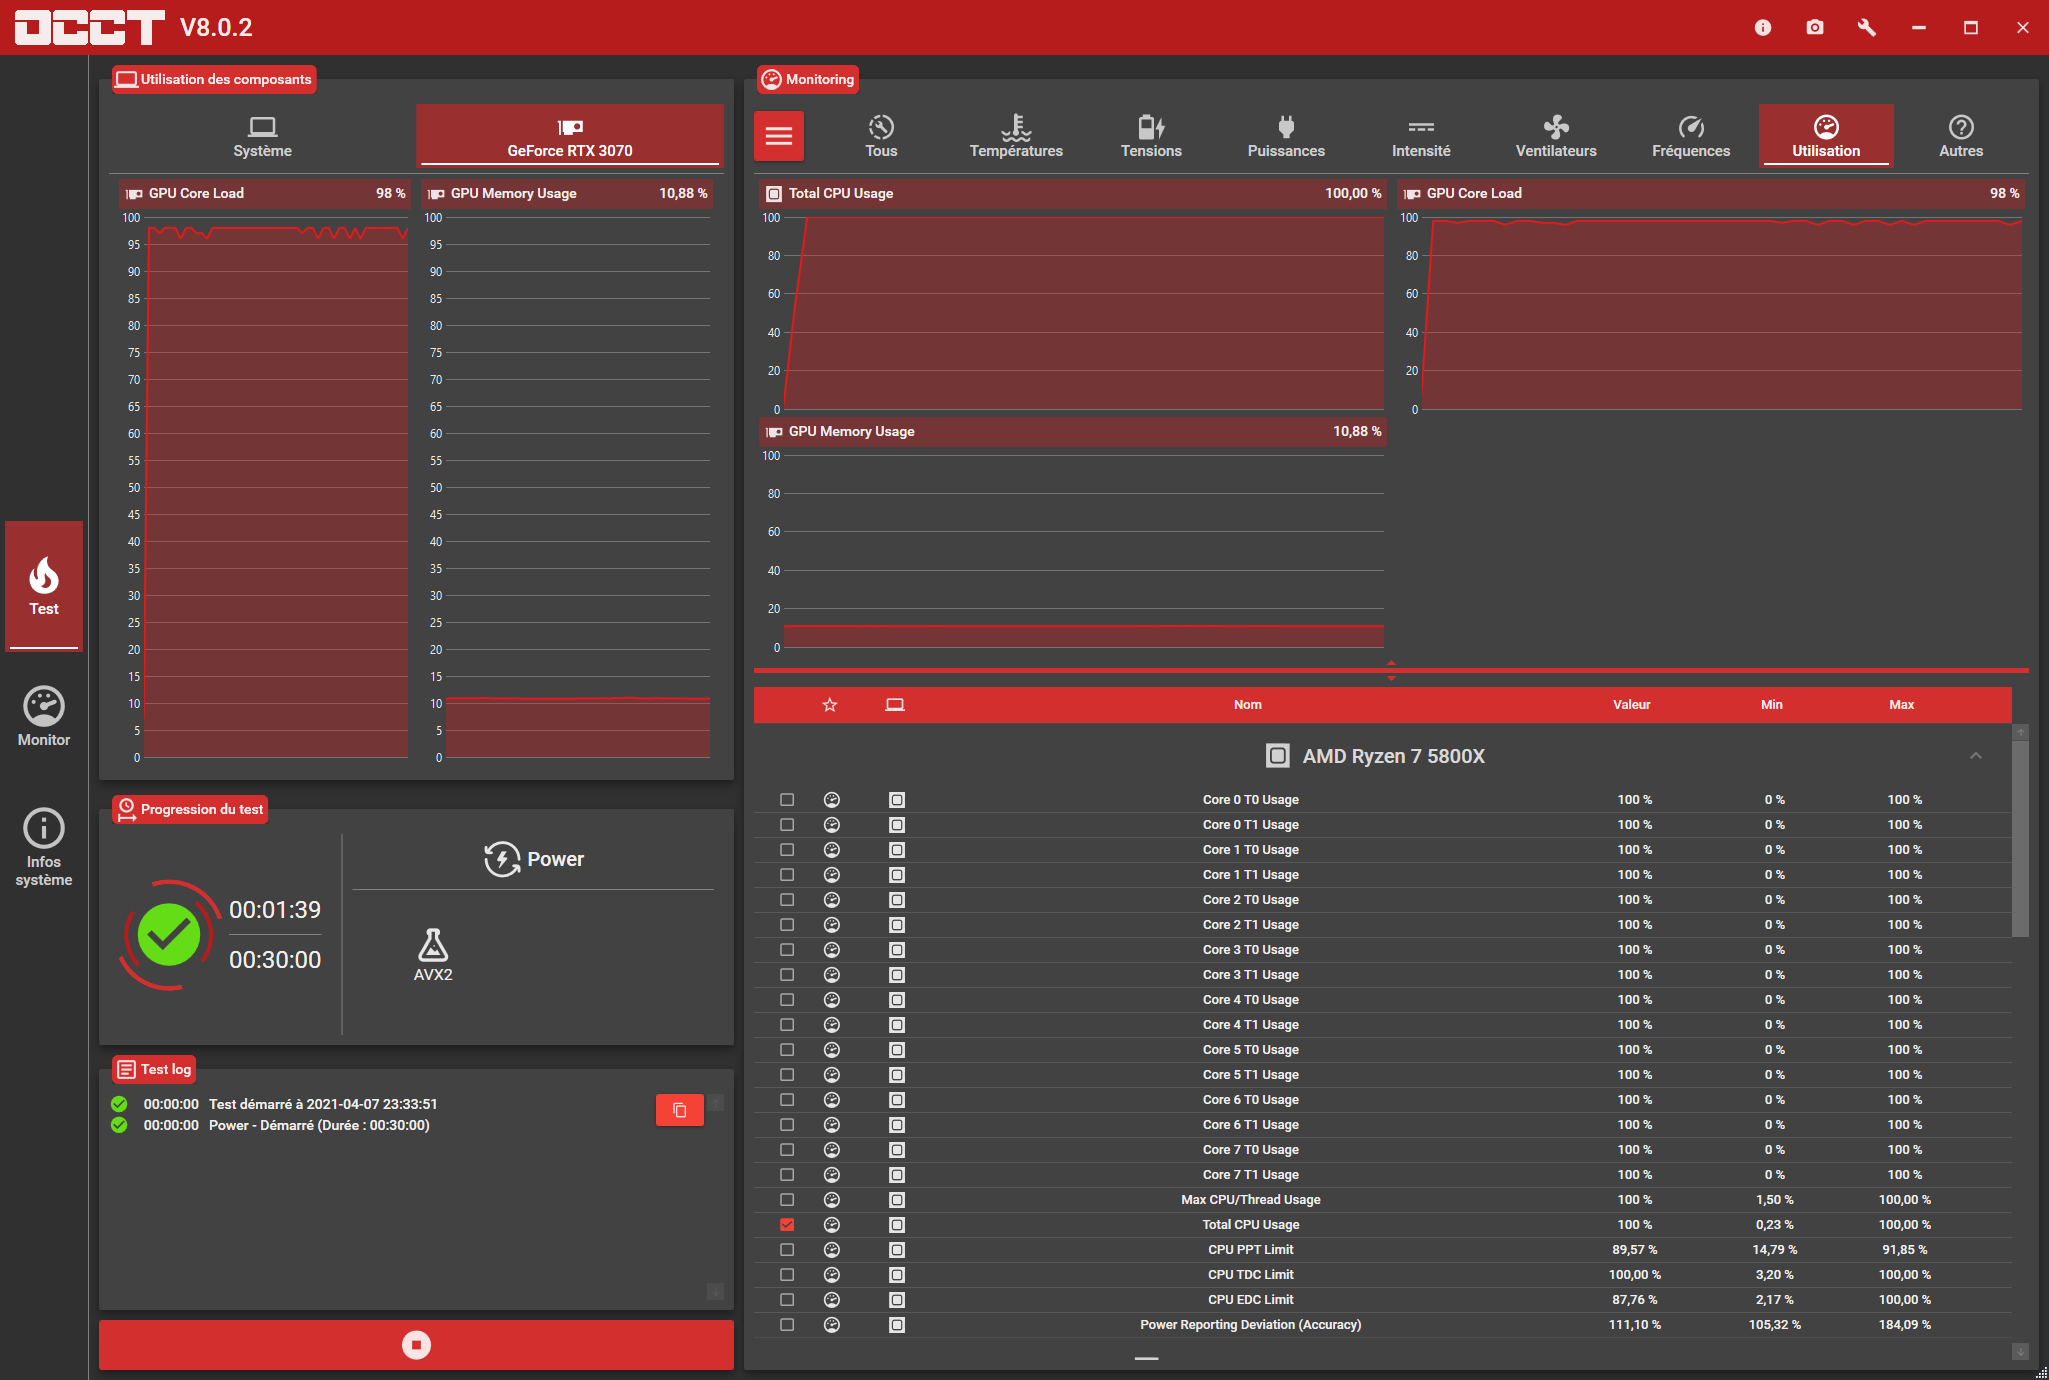The height and width of the screenshot is (1380, 2049).
Task: Click the red hamburger menu button
Action: [779, 136]
